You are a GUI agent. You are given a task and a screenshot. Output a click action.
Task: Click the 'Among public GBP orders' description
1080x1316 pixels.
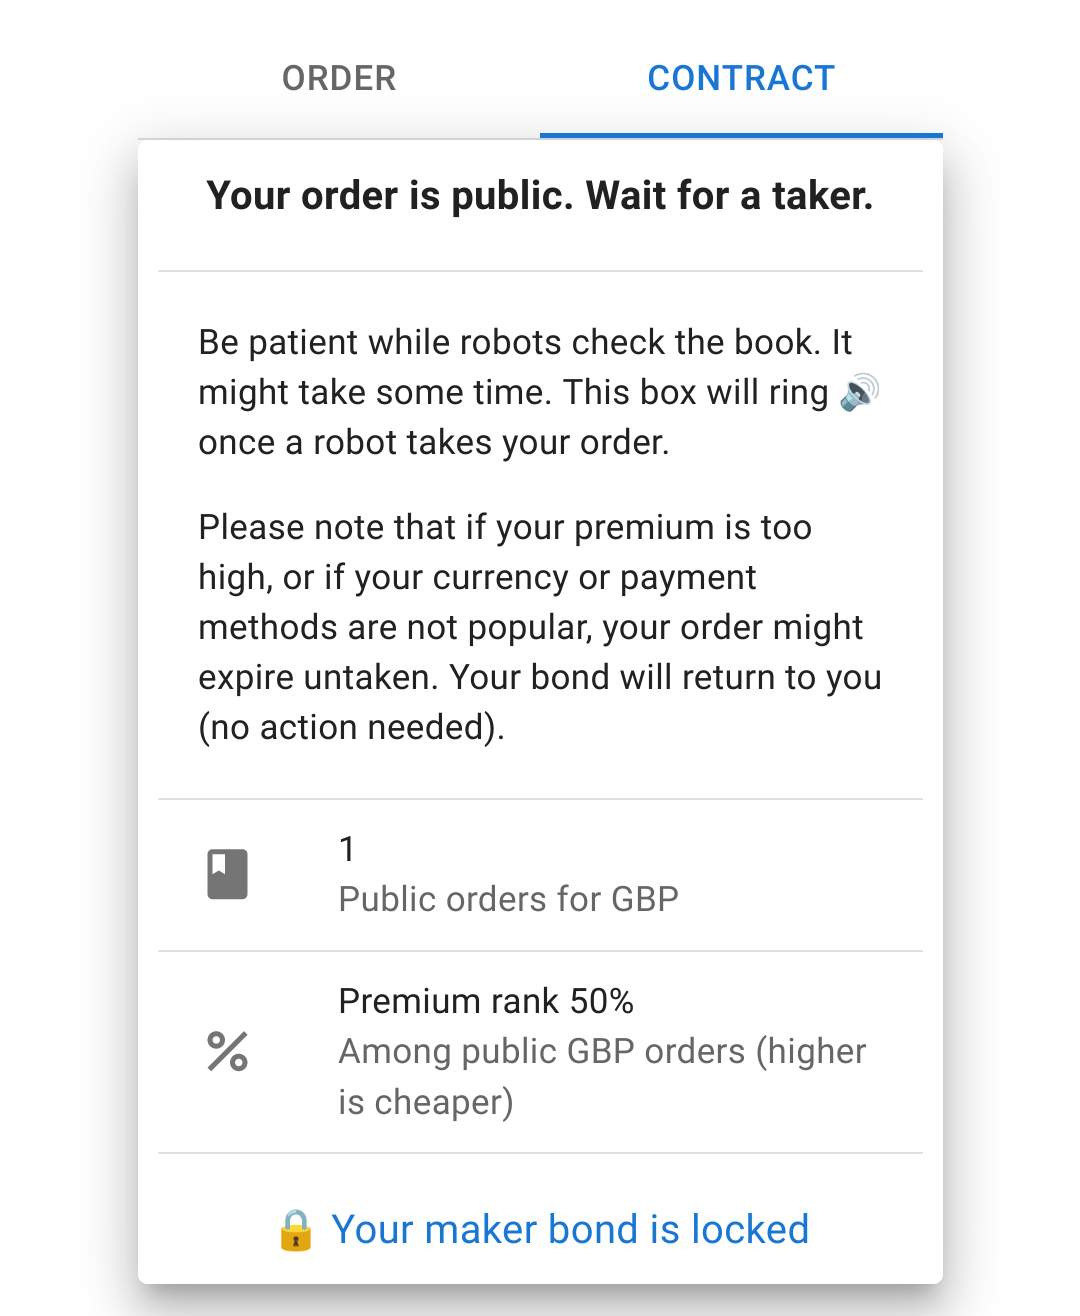tap(602, 1052)
